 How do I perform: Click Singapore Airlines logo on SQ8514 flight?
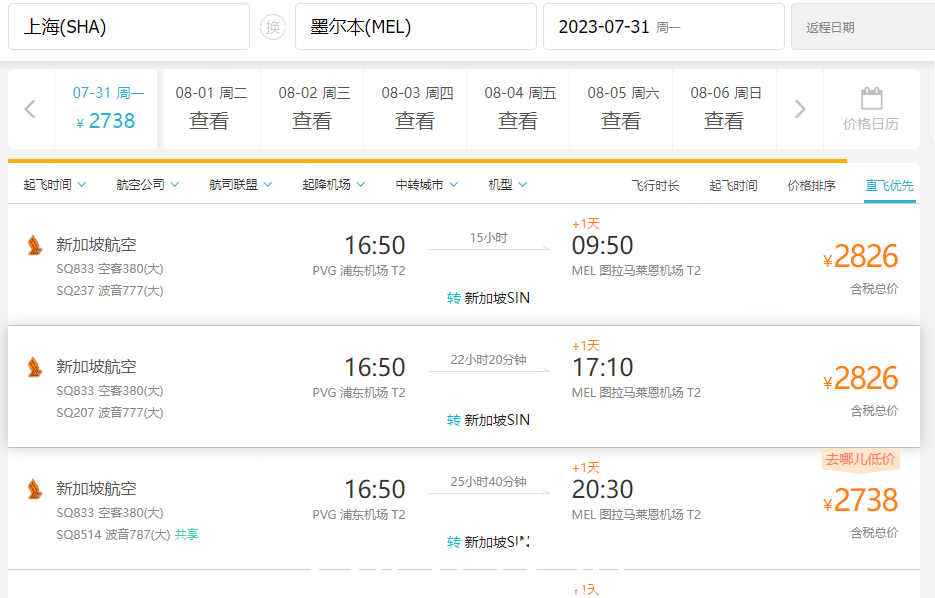tap(35, 489)
